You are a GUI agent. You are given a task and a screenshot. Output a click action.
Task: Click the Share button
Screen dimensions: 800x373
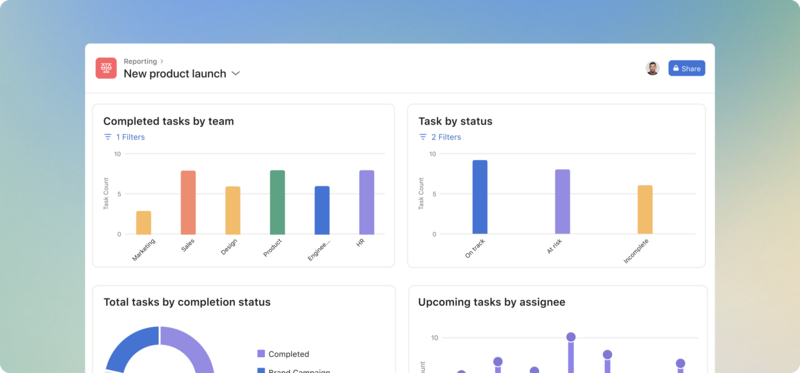click(687, 68)
